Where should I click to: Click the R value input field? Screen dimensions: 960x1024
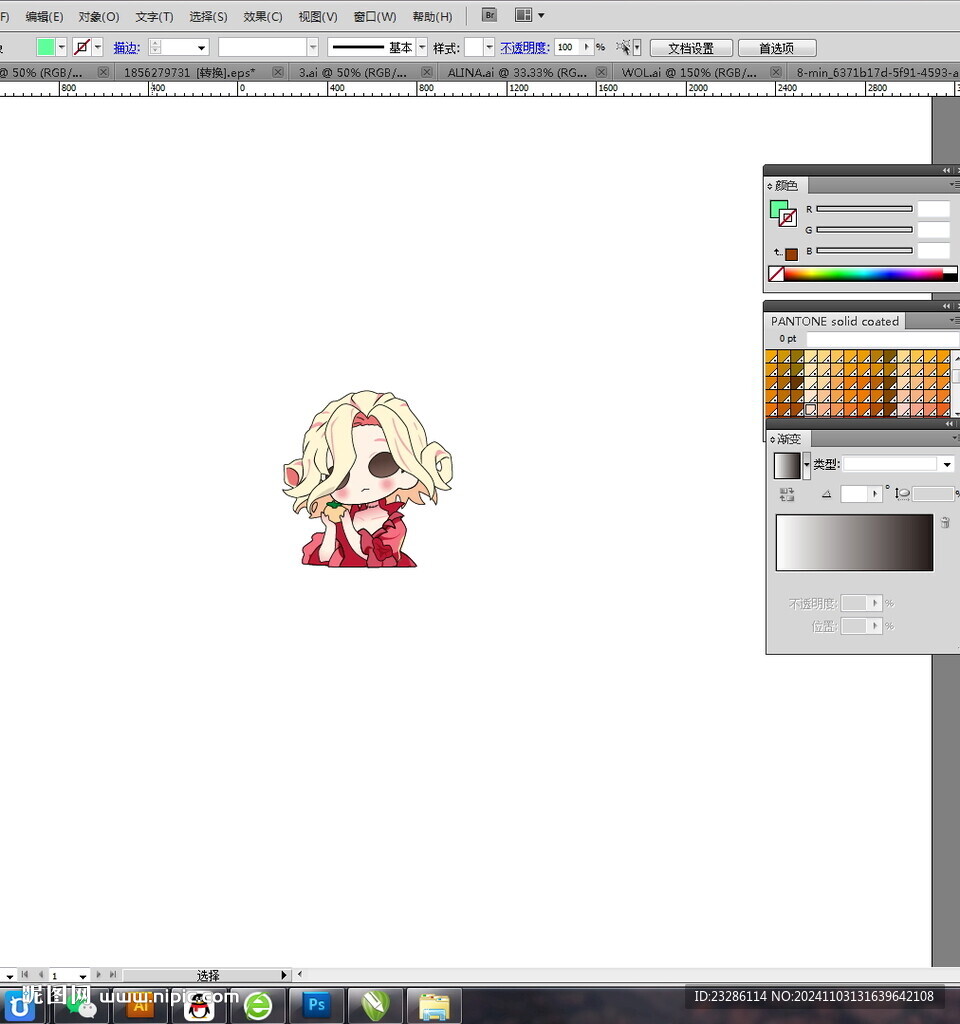[934, 209]
